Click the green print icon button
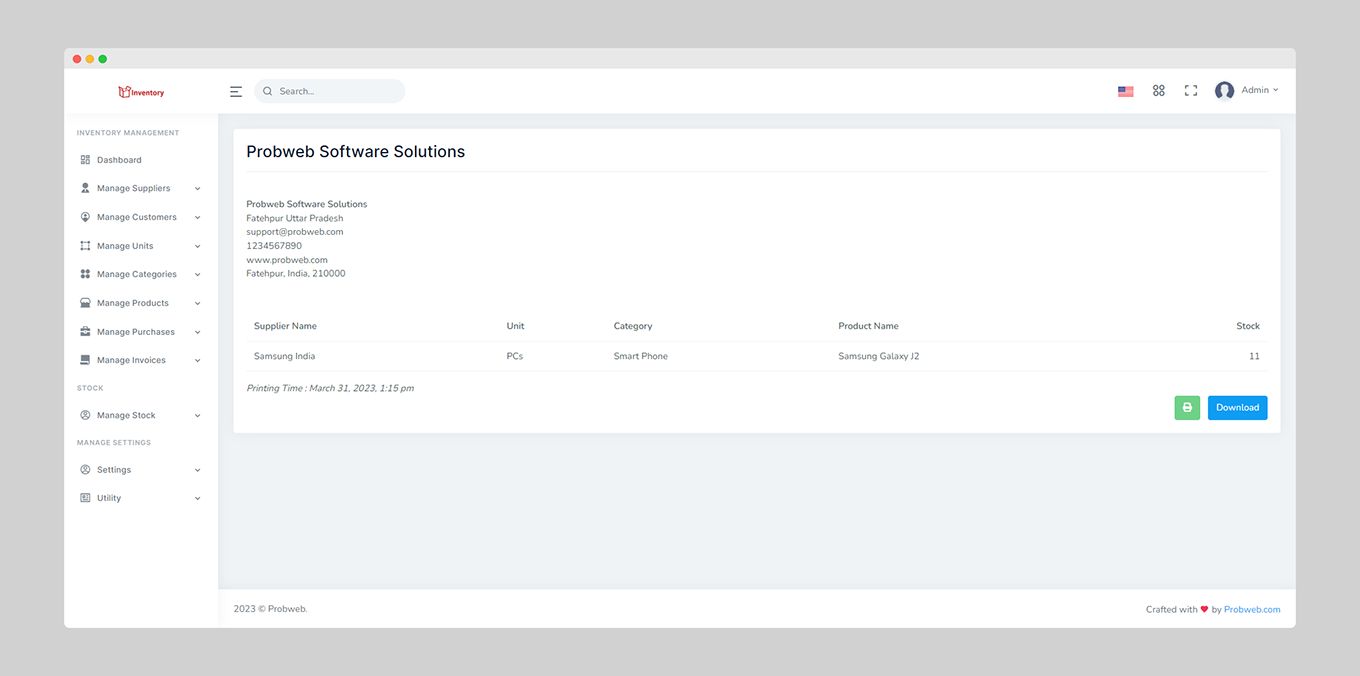 [x=1187, y=408]
